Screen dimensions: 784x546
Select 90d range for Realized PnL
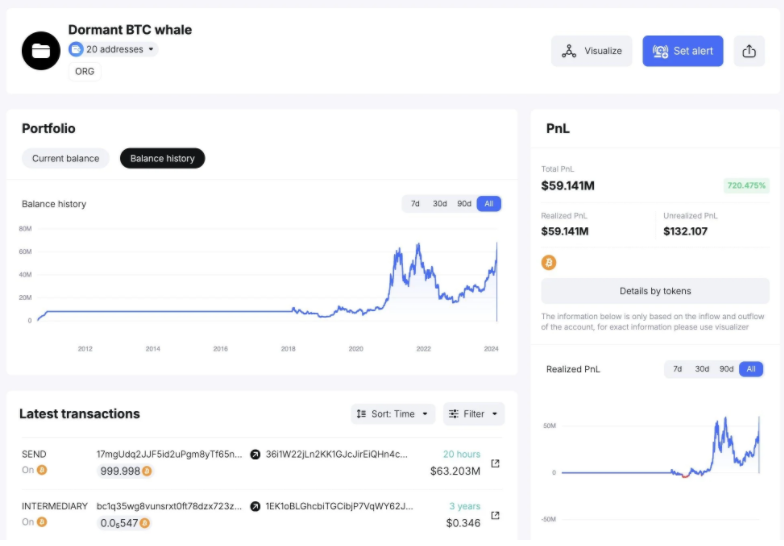pyautogui.click(x=726, y=369)
